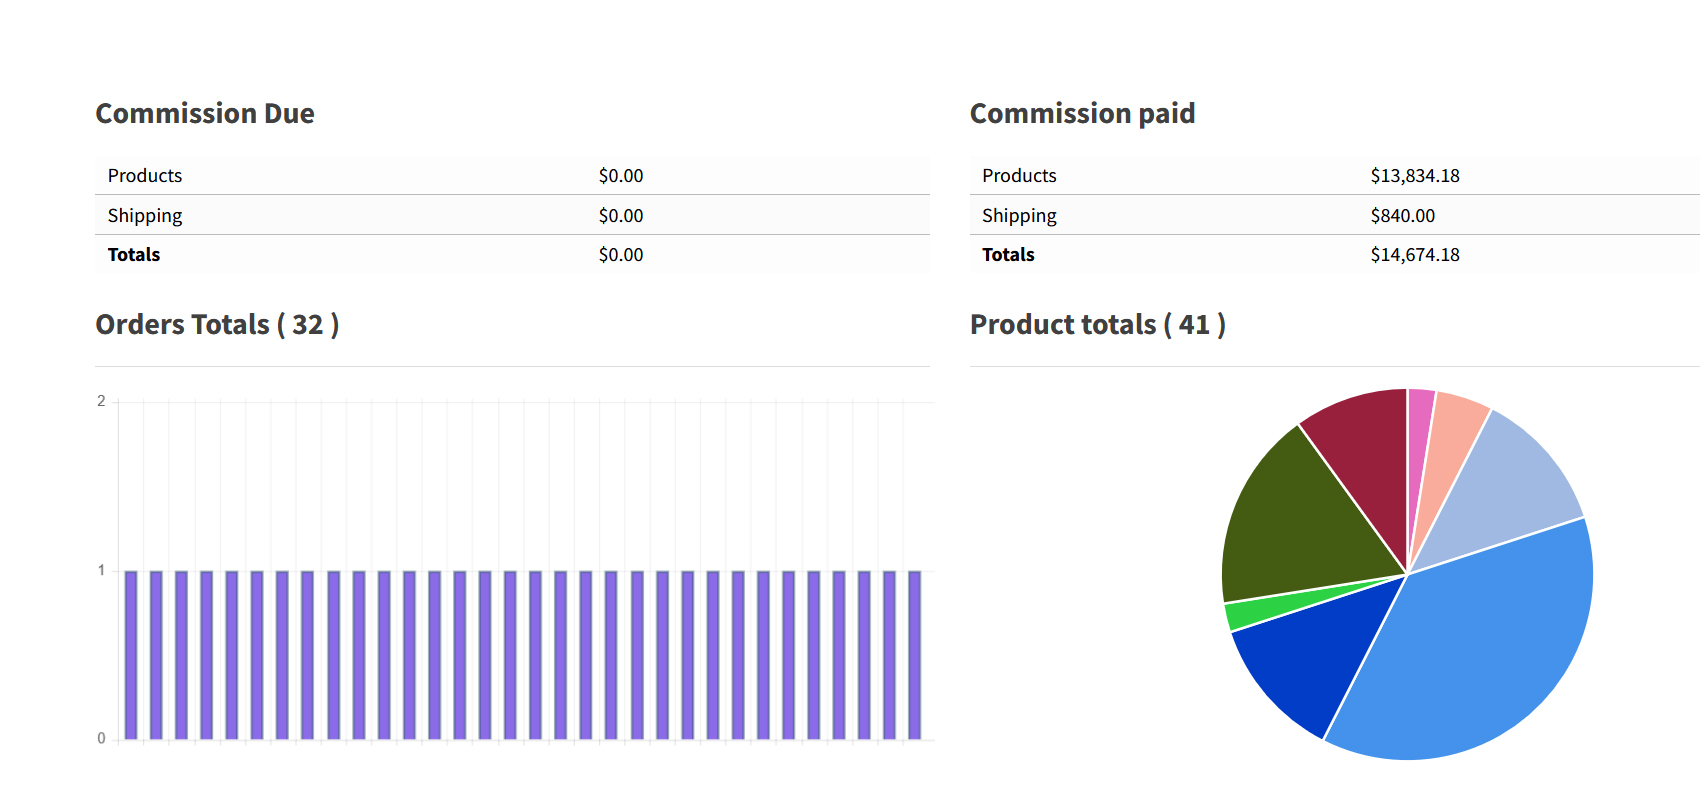Click the Shipping label under Commission Due
The image size is (1700, 800).
(145, 216)
